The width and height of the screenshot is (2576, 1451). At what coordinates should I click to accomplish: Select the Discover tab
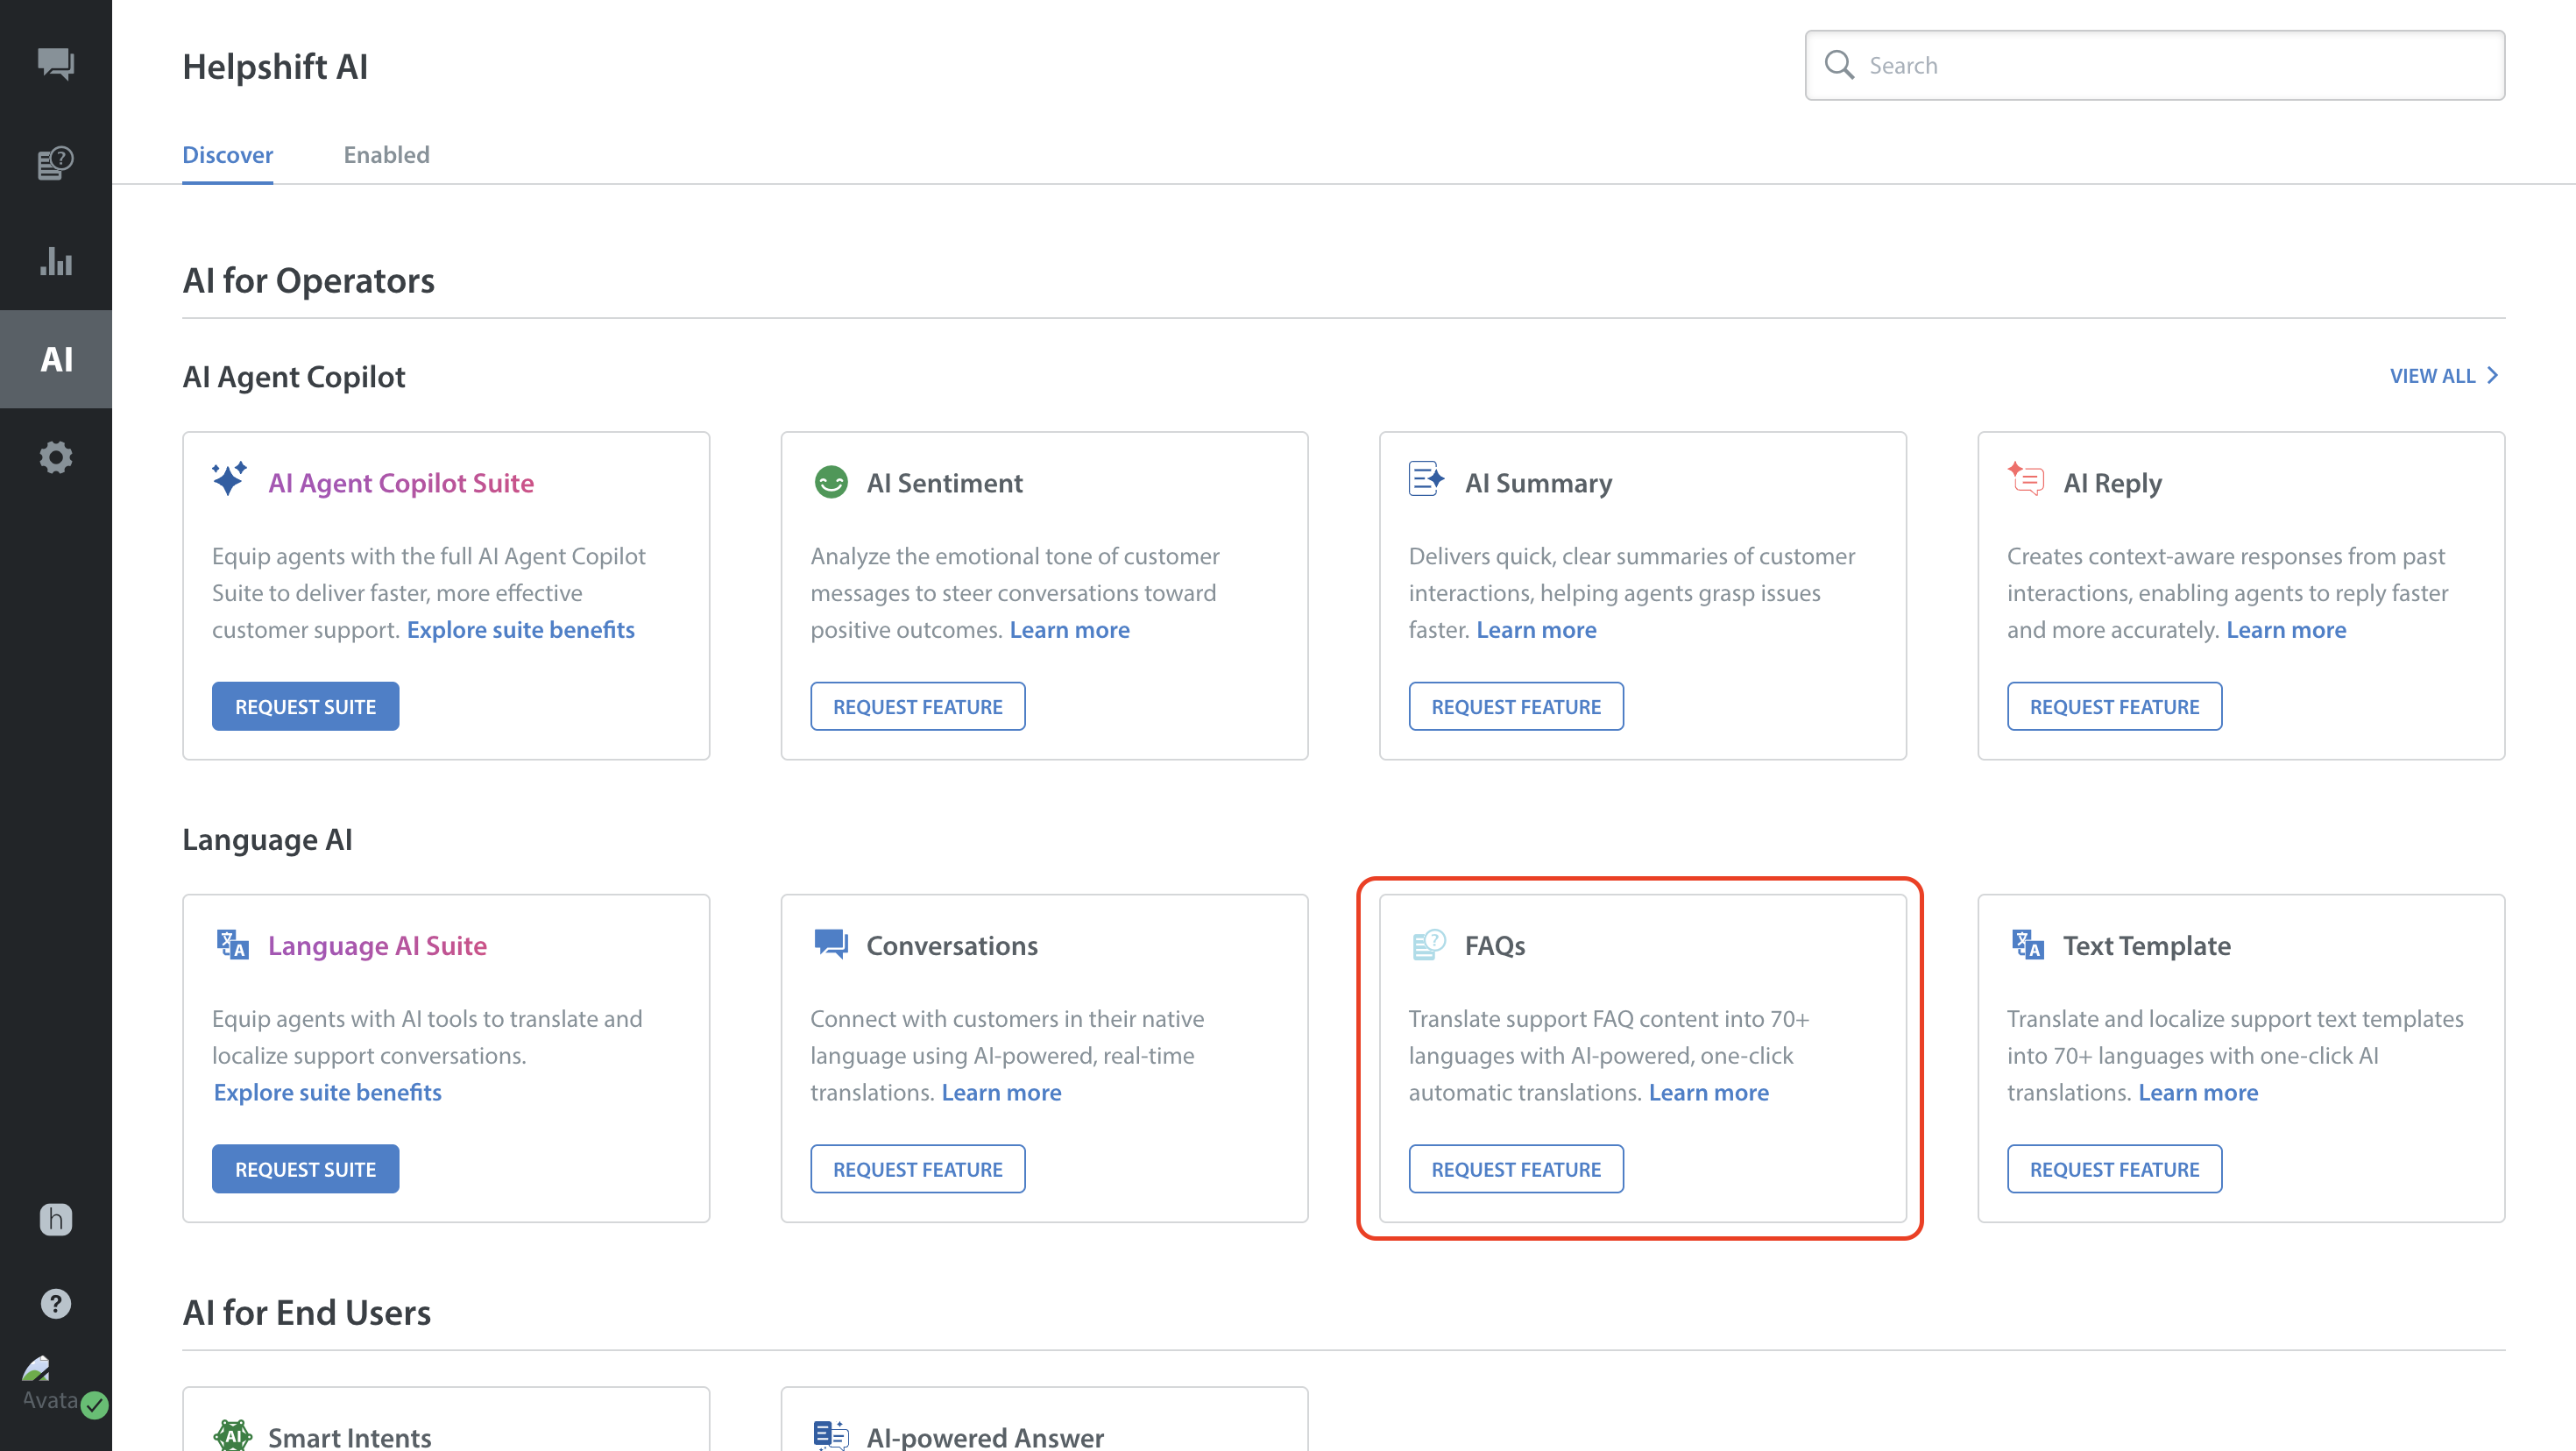click(x=227, y=155)
